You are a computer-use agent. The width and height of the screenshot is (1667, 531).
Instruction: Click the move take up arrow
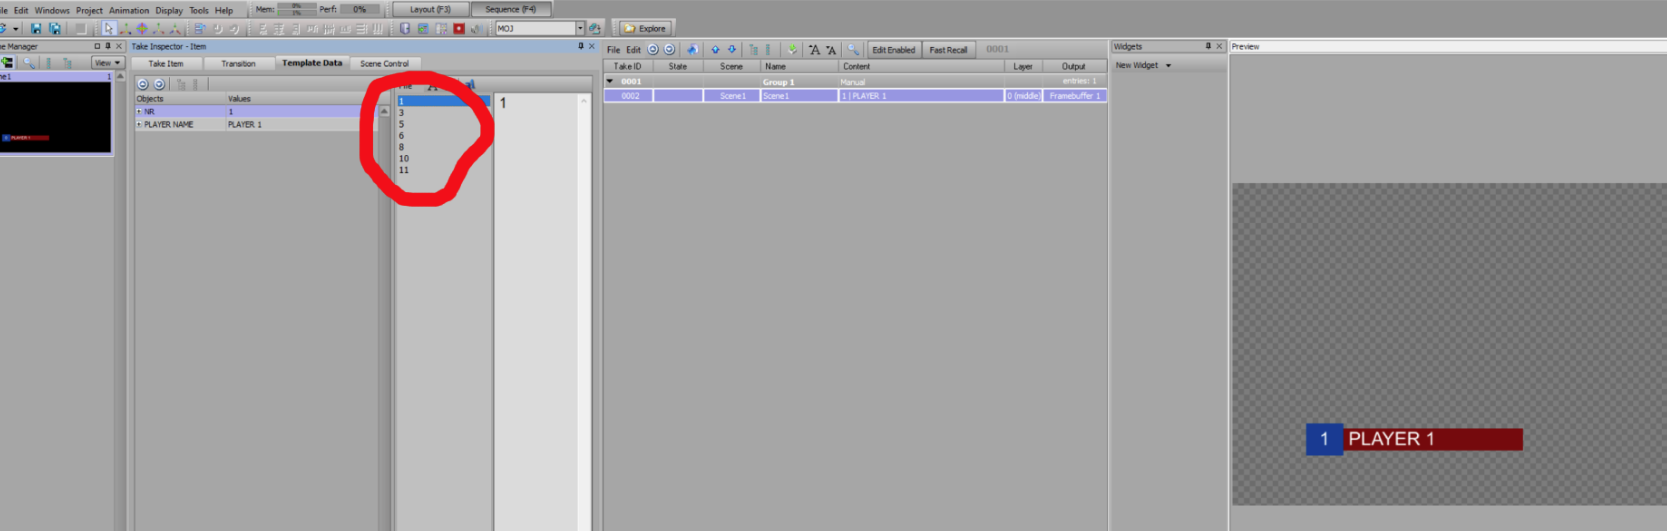(715, 49)
